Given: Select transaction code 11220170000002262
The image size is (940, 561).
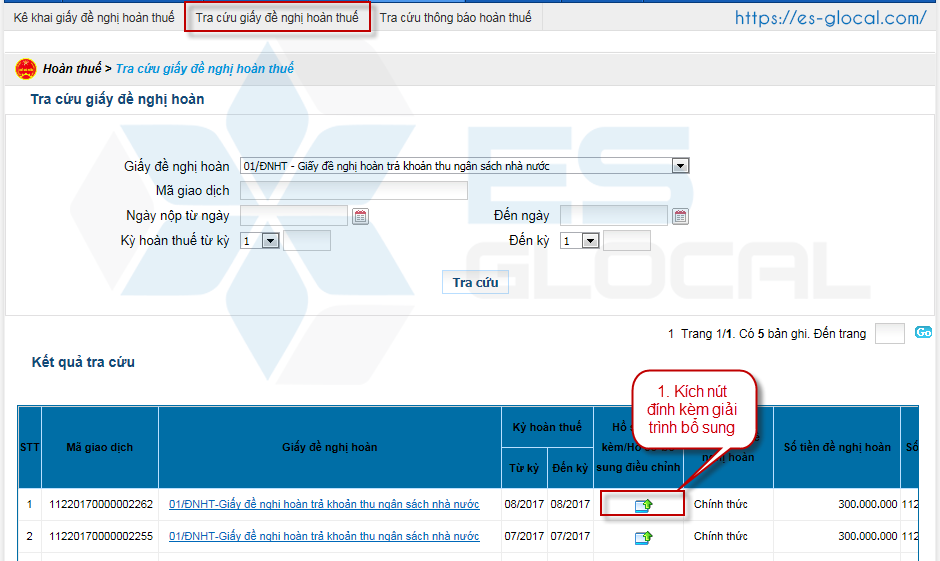Looking at the screenshot, I should coord(101,504).
